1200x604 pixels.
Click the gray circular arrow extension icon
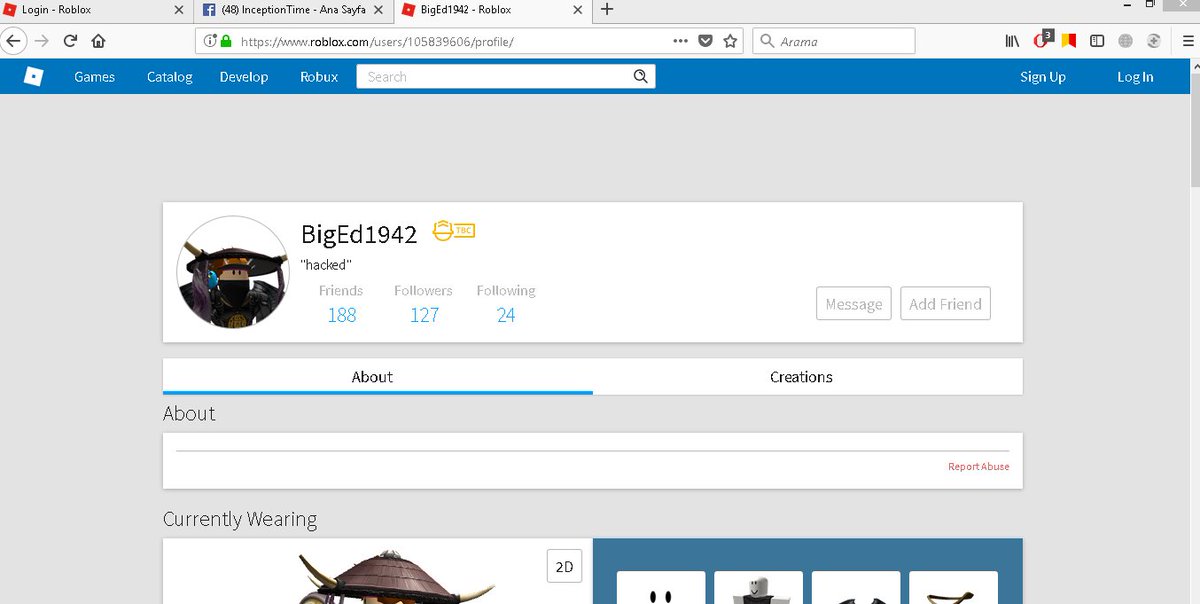click(x=1153, y=41)
